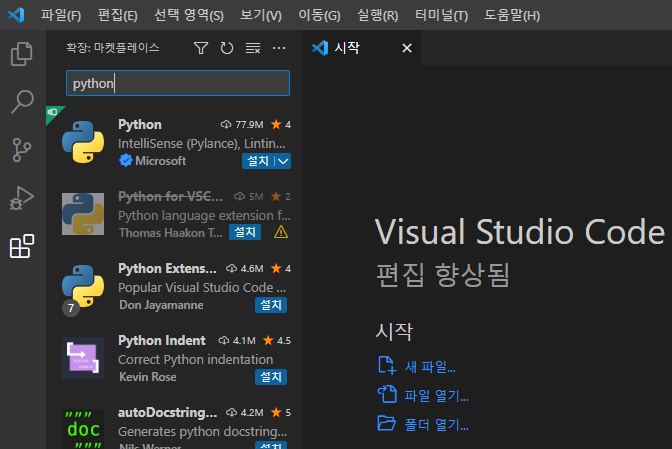Viewport: 672px width, 449px height.
Task: Click the extension pack badge showing 7
Action: coord(71,308)
